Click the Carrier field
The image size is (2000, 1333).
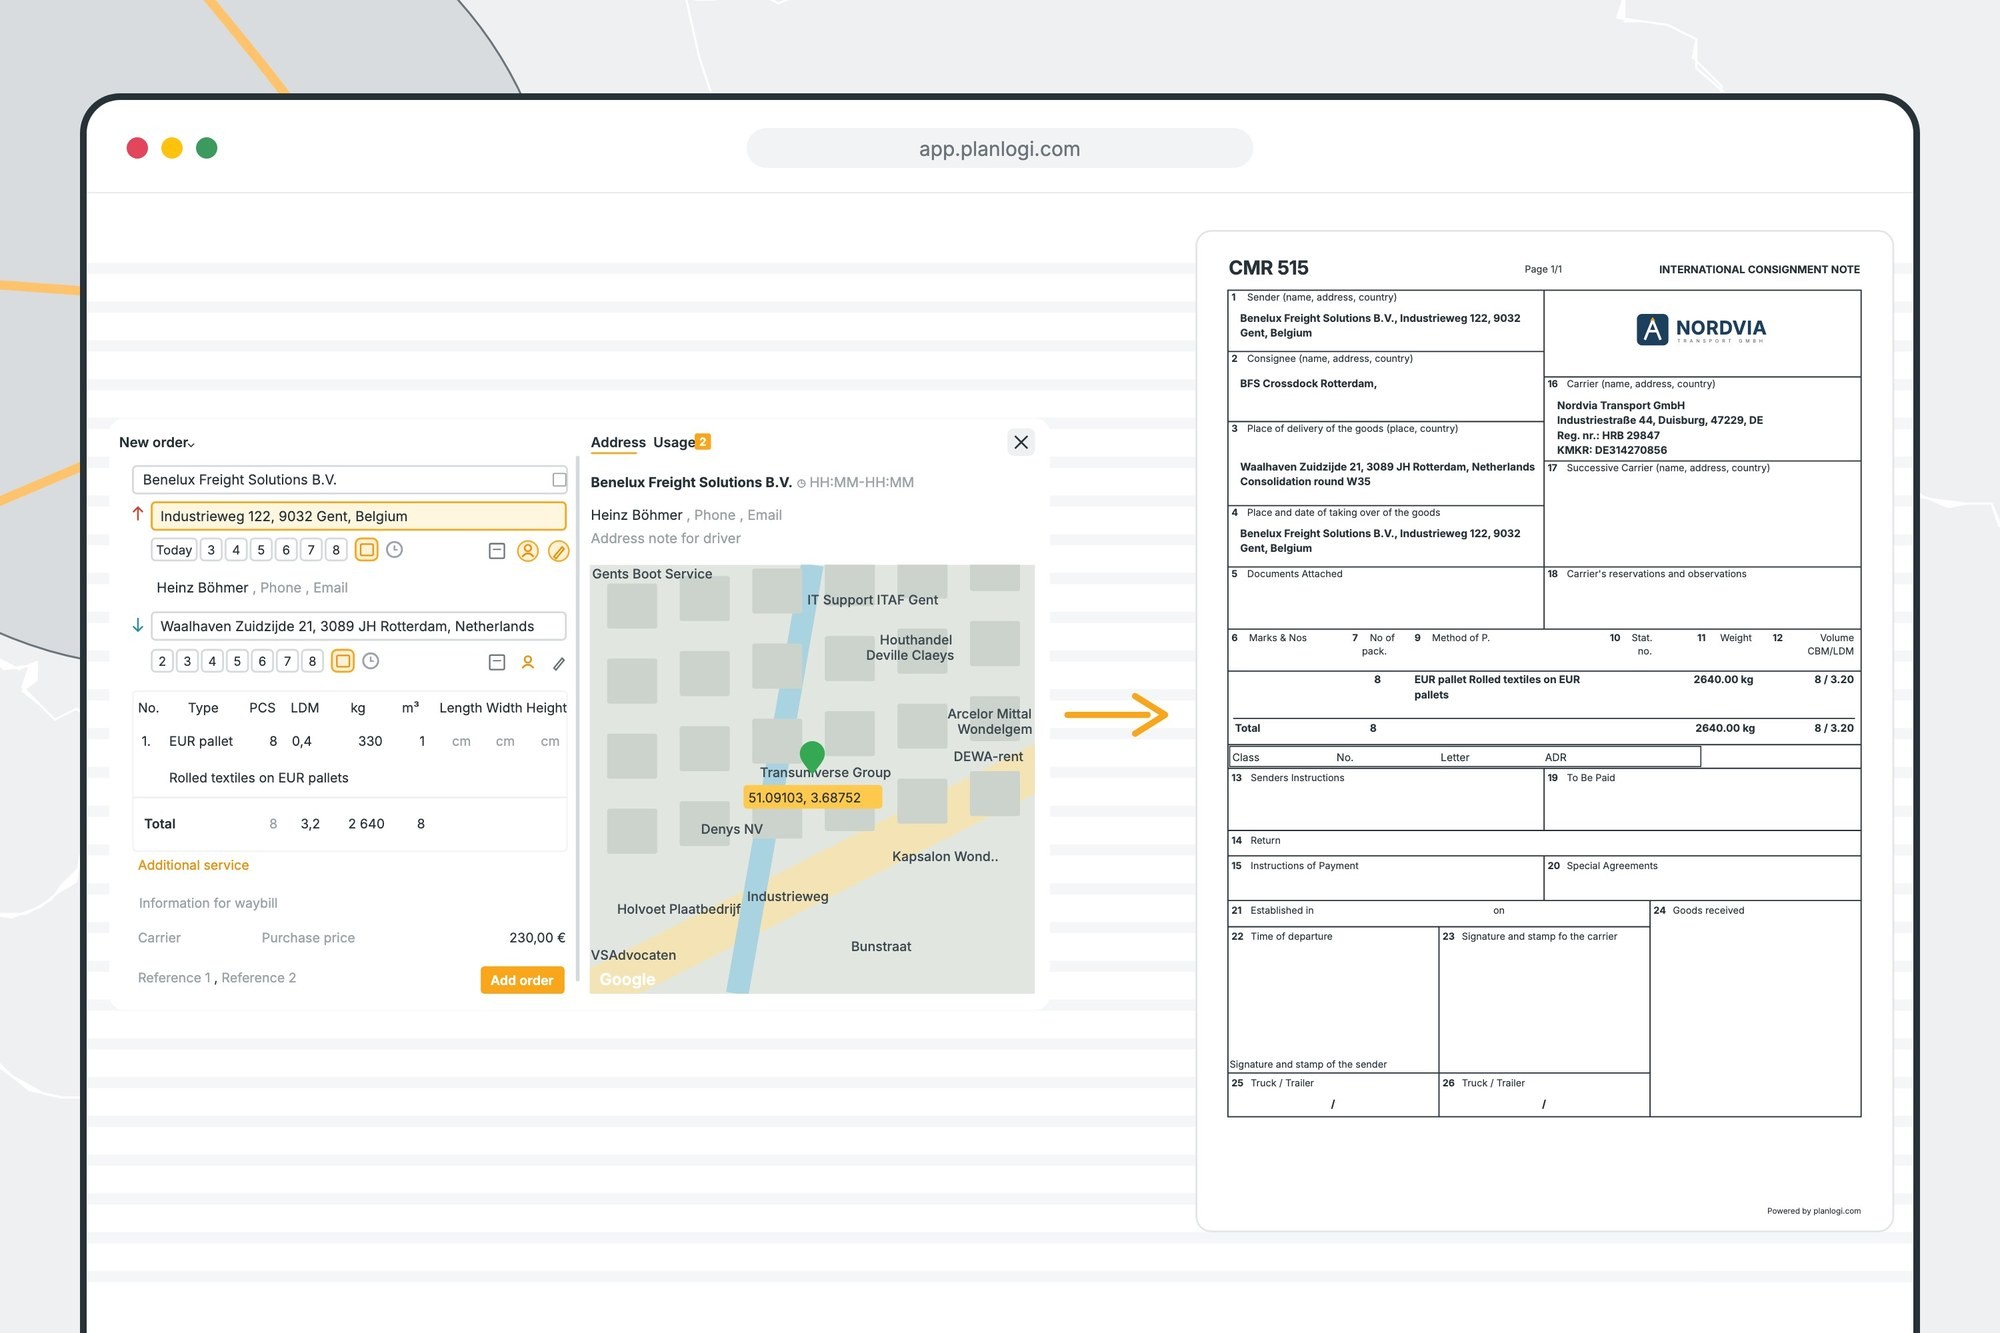[159, 938]
